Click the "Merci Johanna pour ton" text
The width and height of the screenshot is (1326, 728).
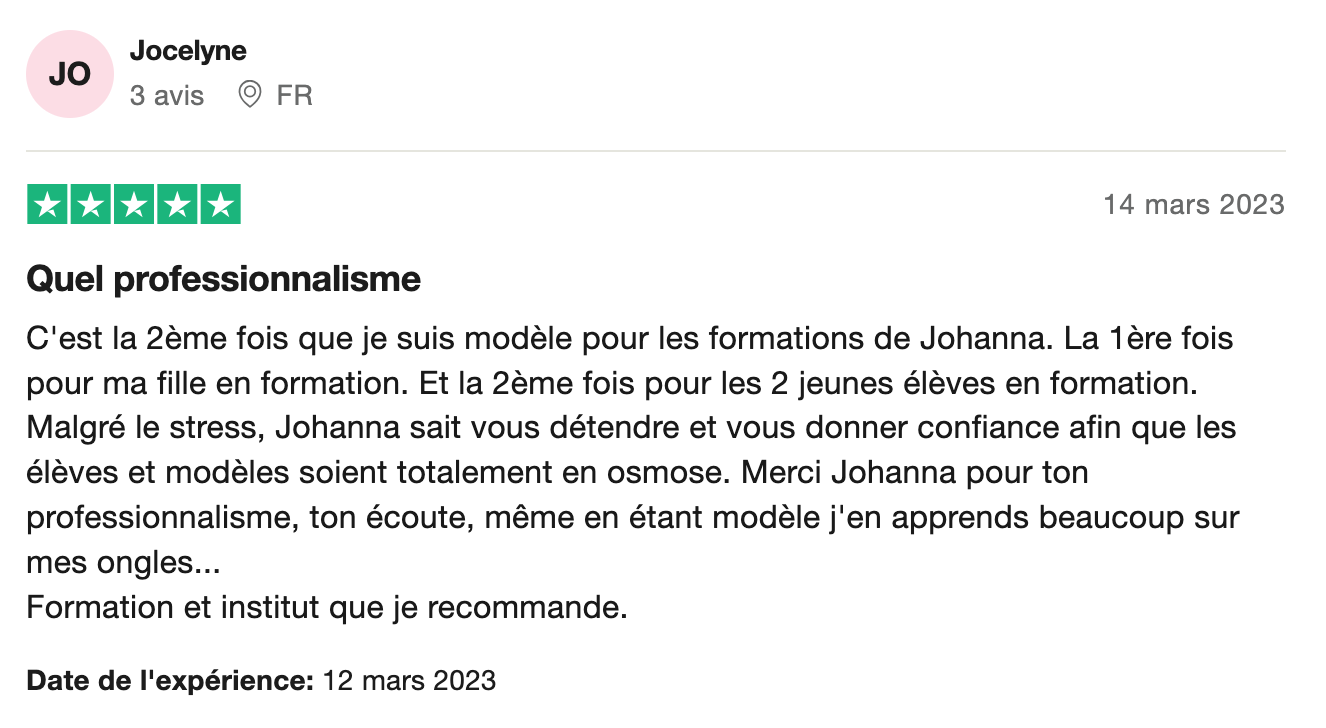915,473
